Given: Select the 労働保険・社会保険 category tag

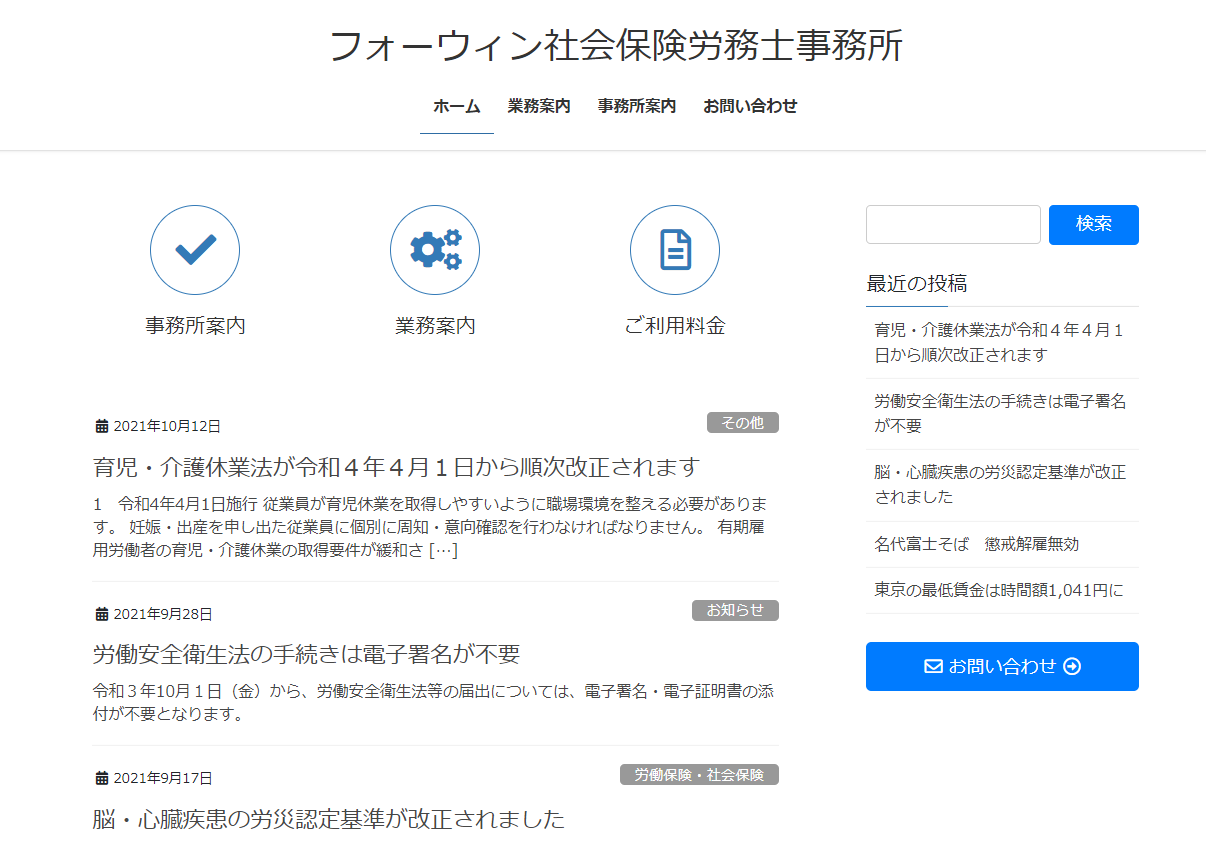Looking at the screenshot, I should (699, 775).
